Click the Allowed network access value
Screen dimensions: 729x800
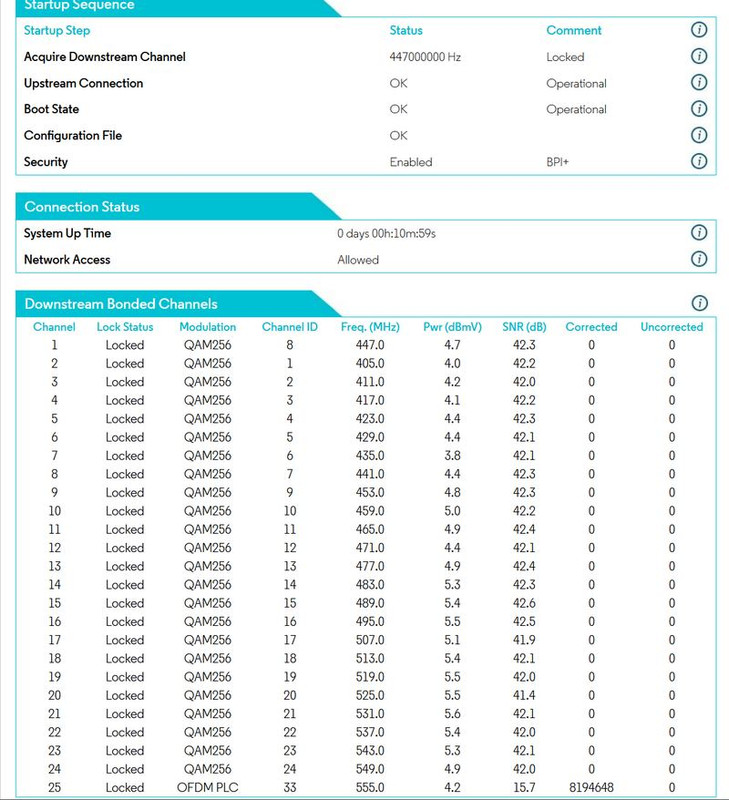coord(358,260)
